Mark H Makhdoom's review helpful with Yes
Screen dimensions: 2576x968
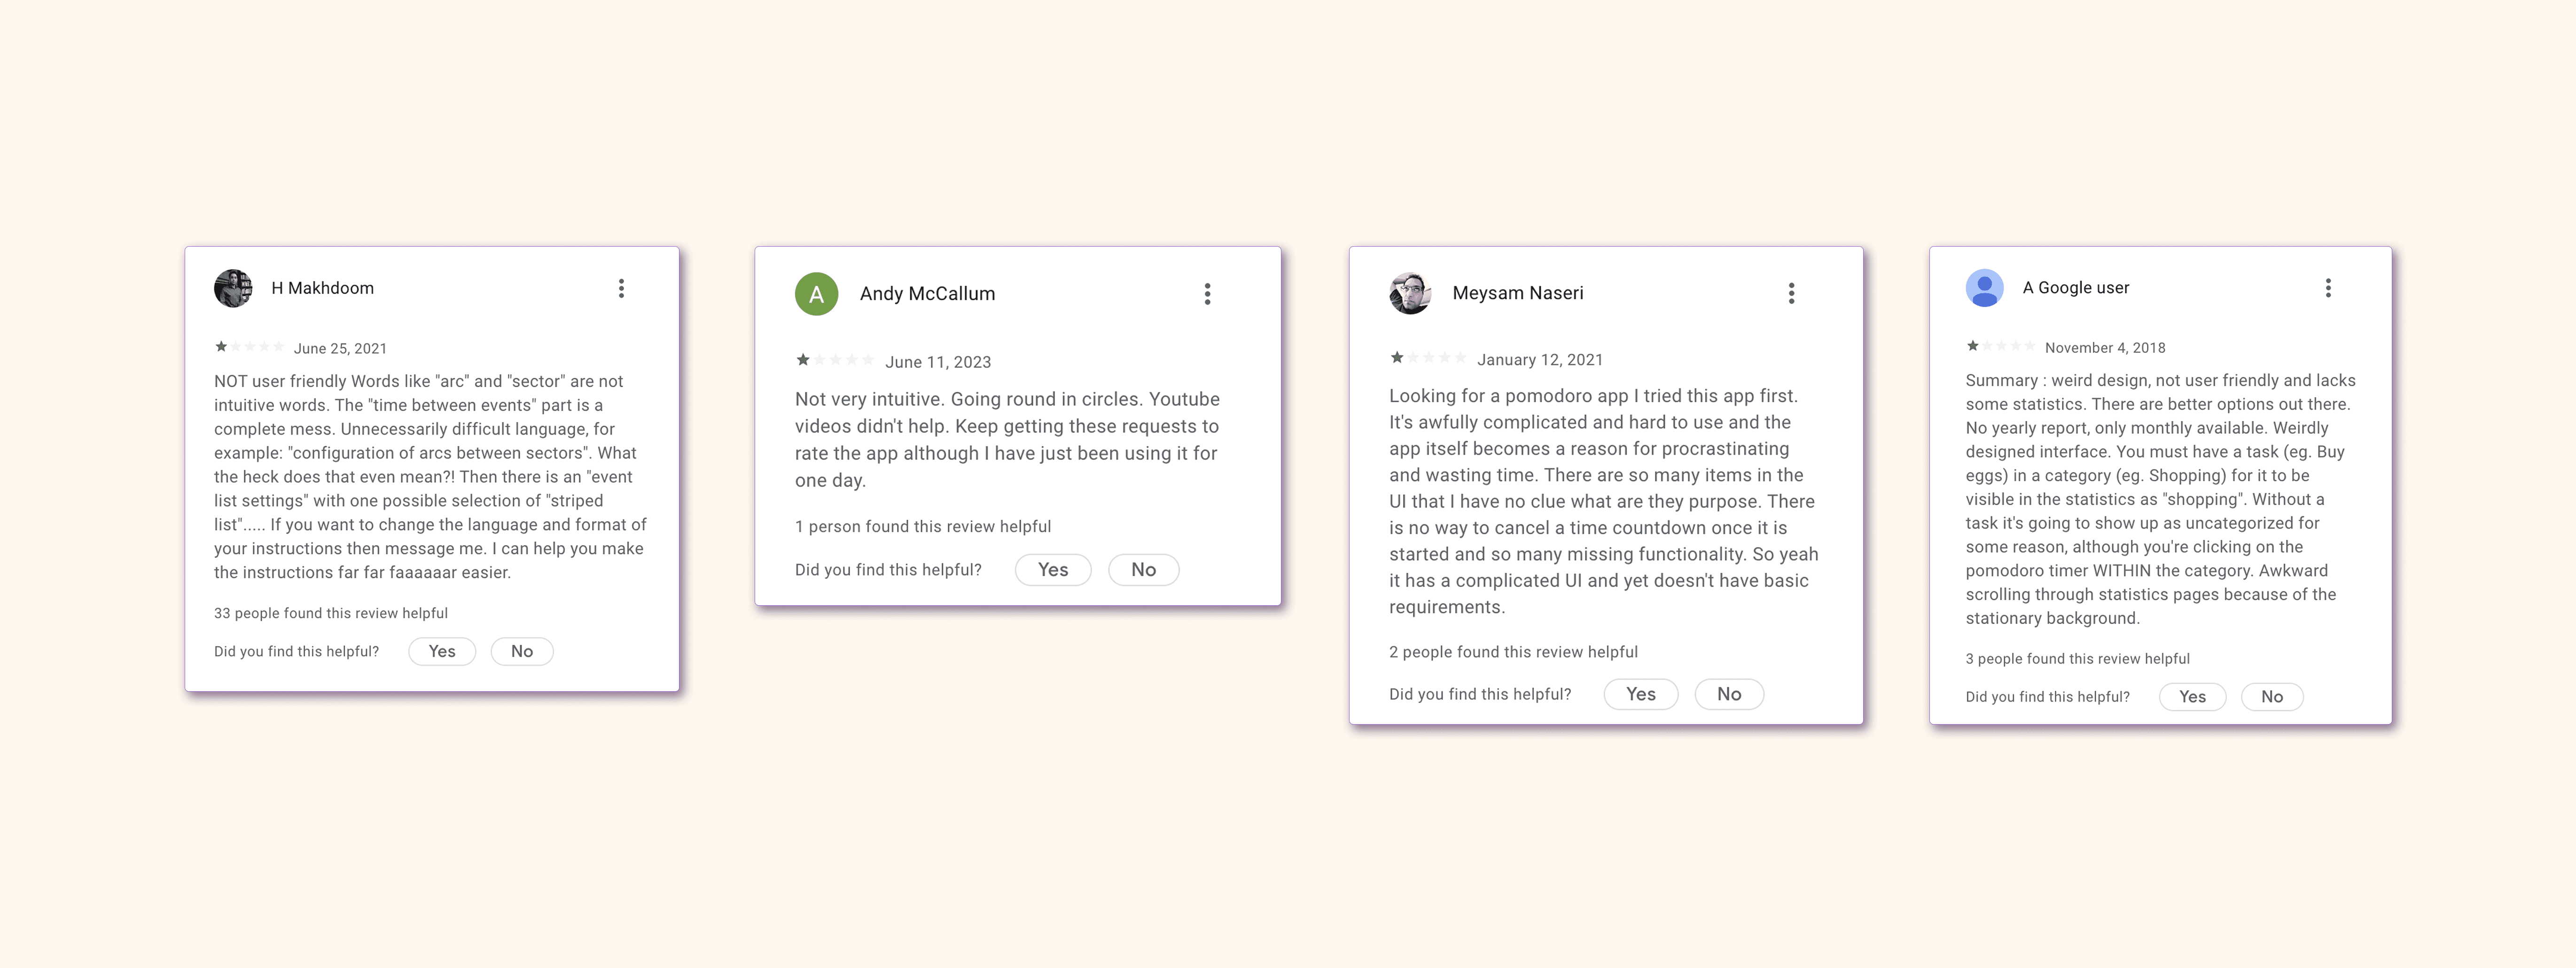tap(442, 651)
